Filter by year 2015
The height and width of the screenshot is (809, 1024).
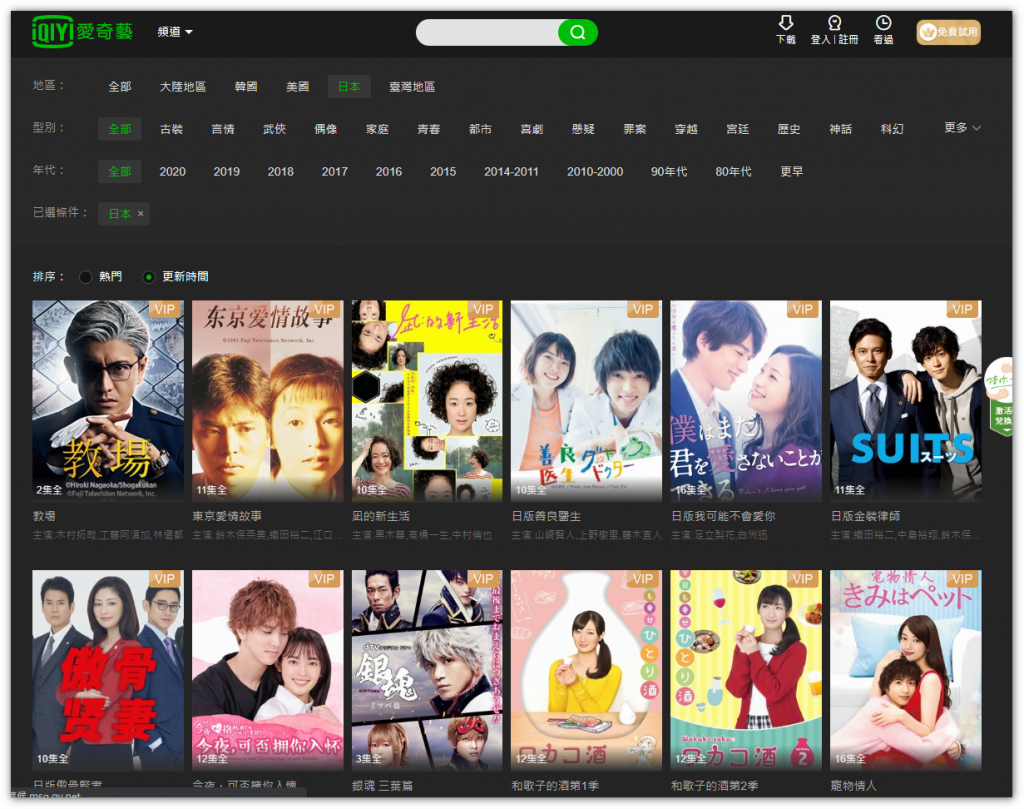443,171
